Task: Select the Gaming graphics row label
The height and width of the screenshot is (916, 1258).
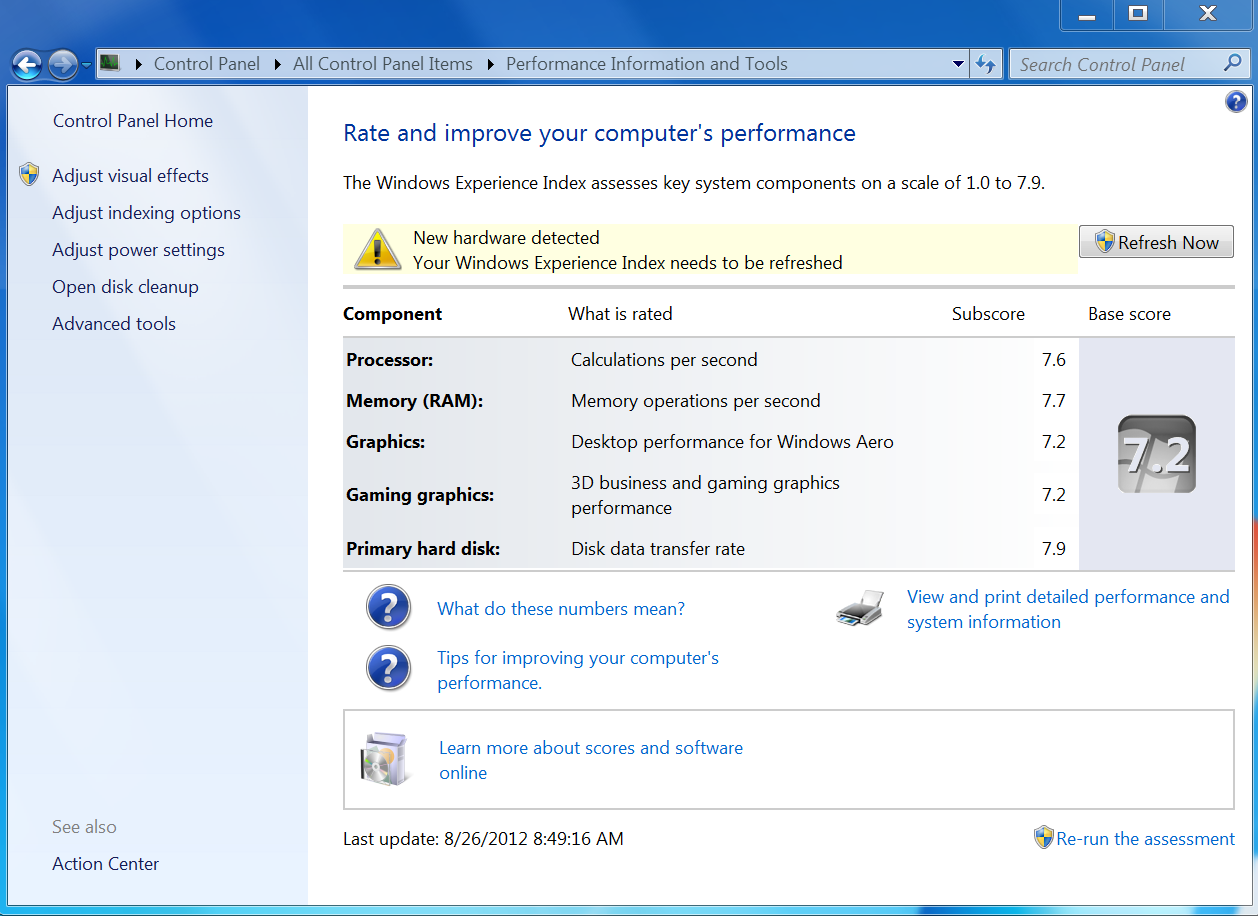Action: click(420, 495)
